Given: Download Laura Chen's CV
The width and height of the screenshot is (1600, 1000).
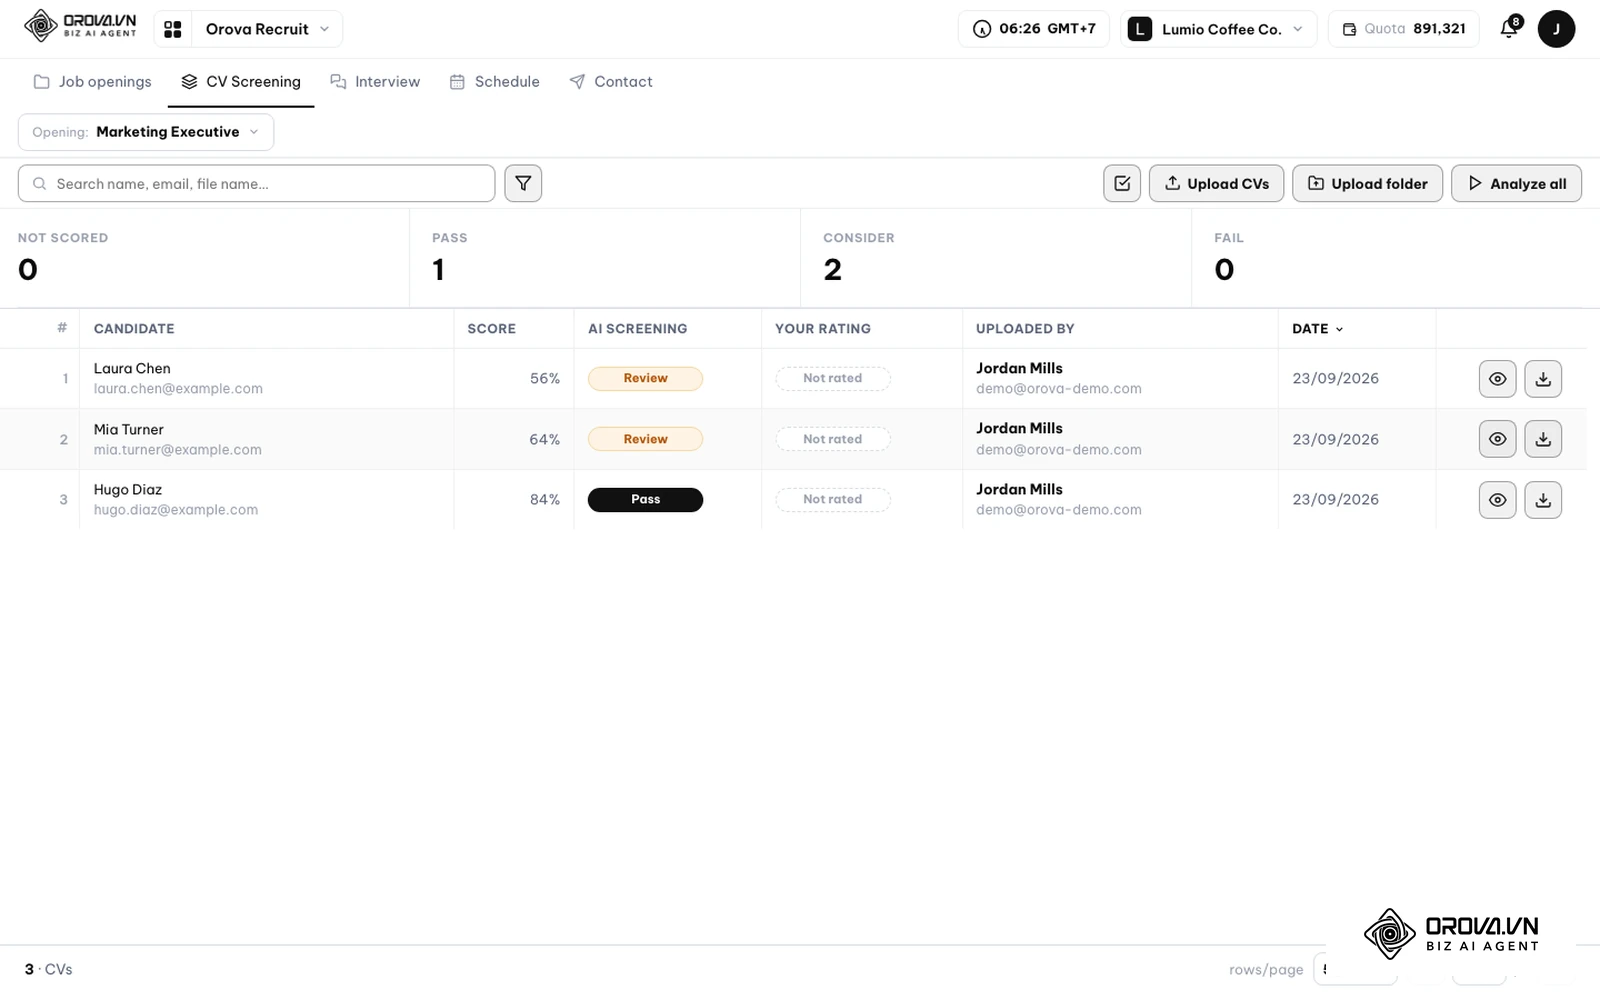Looking at the screenshot, I should click(1543, 379).
